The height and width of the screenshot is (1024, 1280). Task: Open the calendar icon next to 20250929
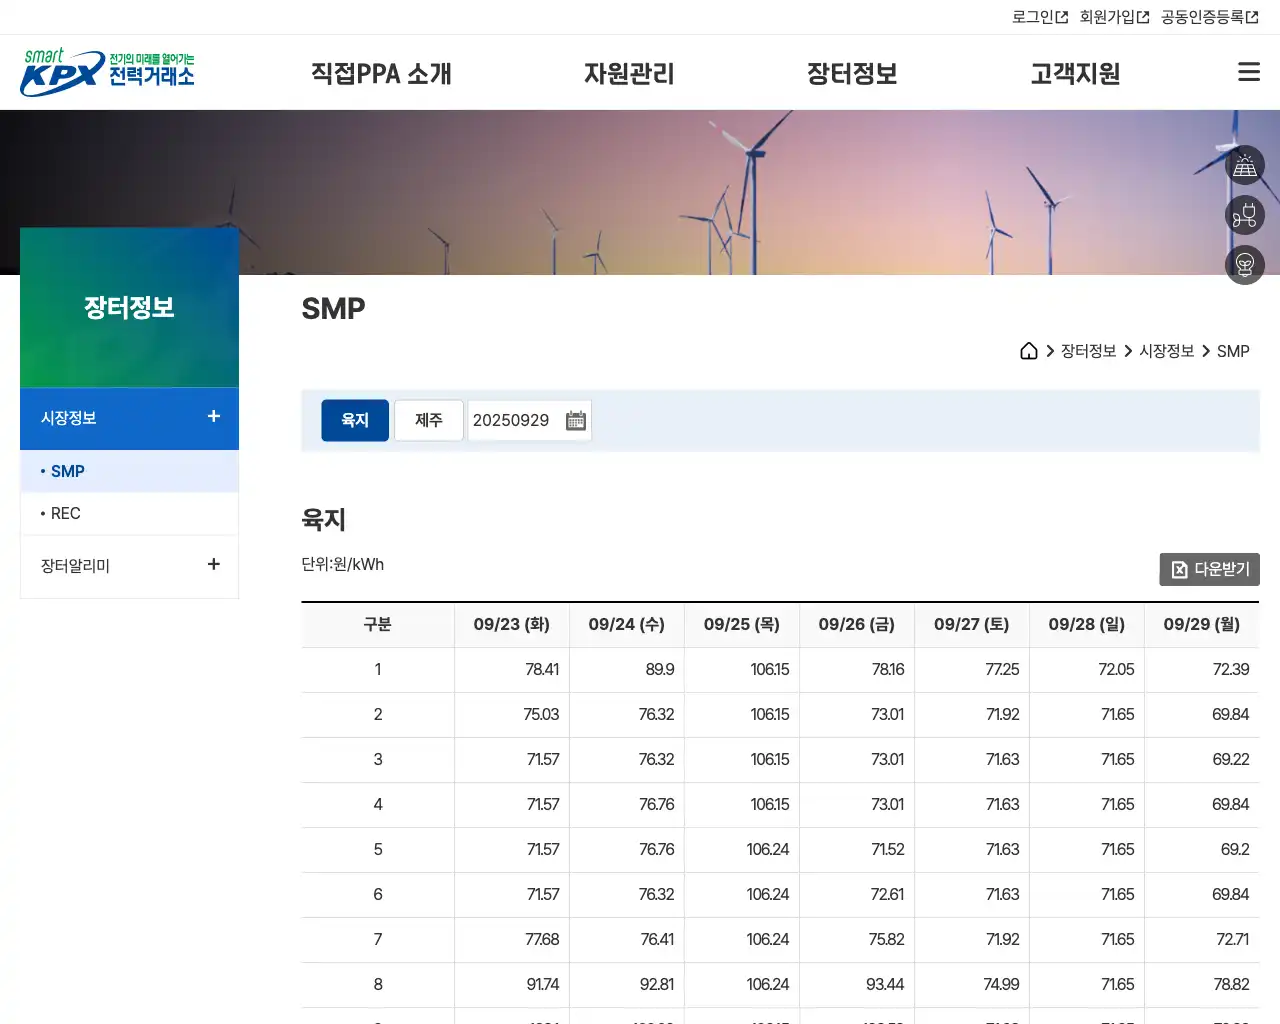tap(575, 420)
